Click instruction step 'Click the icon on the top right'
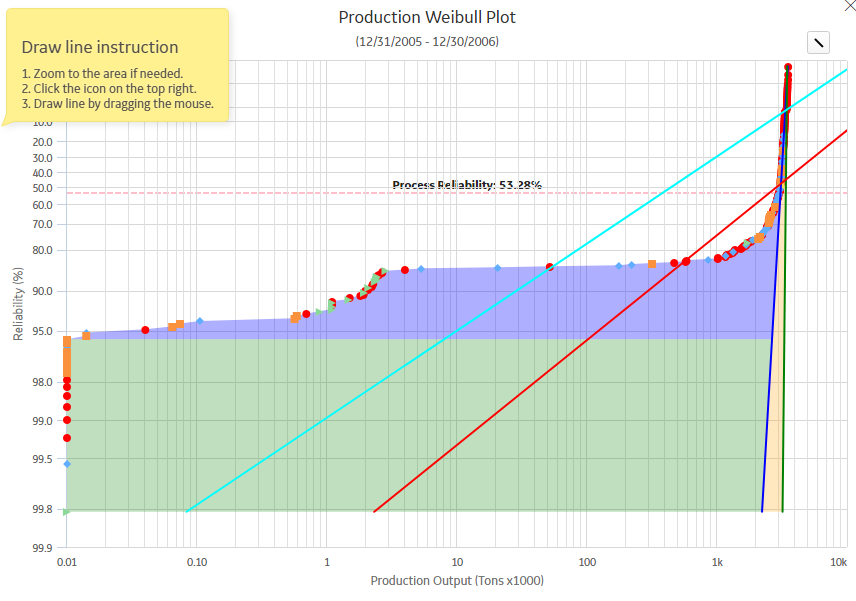The width and height of the screenshot is (856, 601). pyautogui.click(x=109, y=88)
